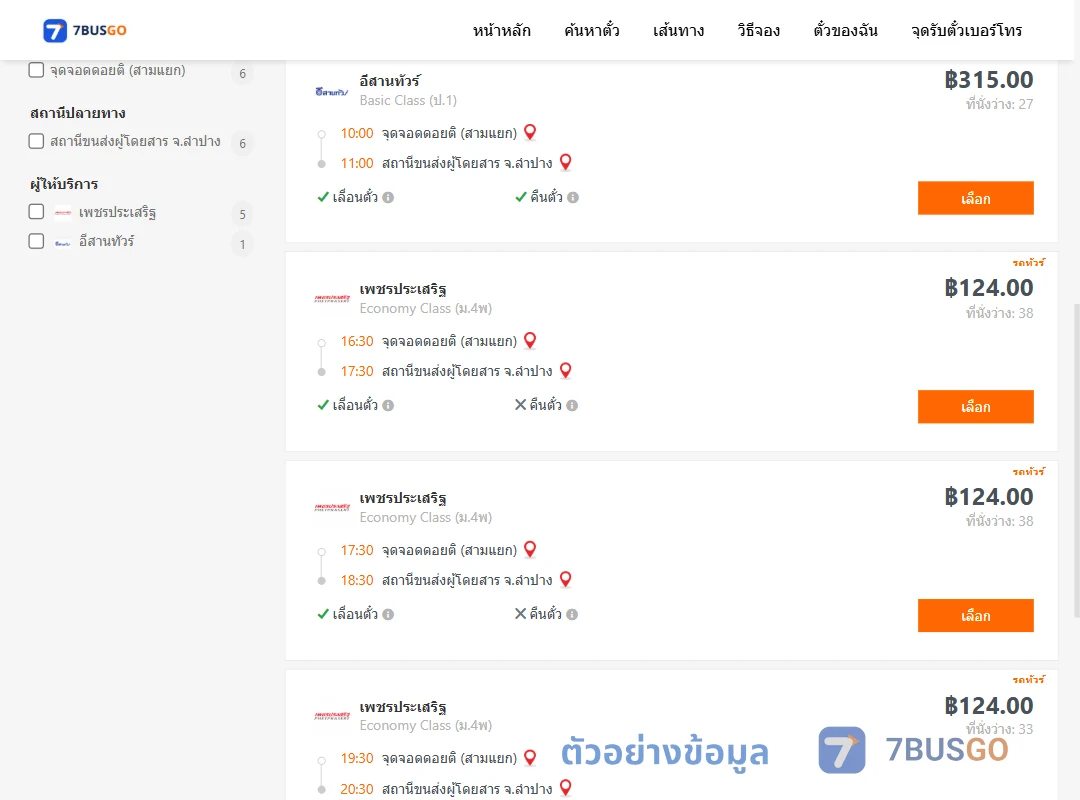Open the หน้าหลัก menu item
Viewport: 1080px width, 800px height.
pos(501,30)
